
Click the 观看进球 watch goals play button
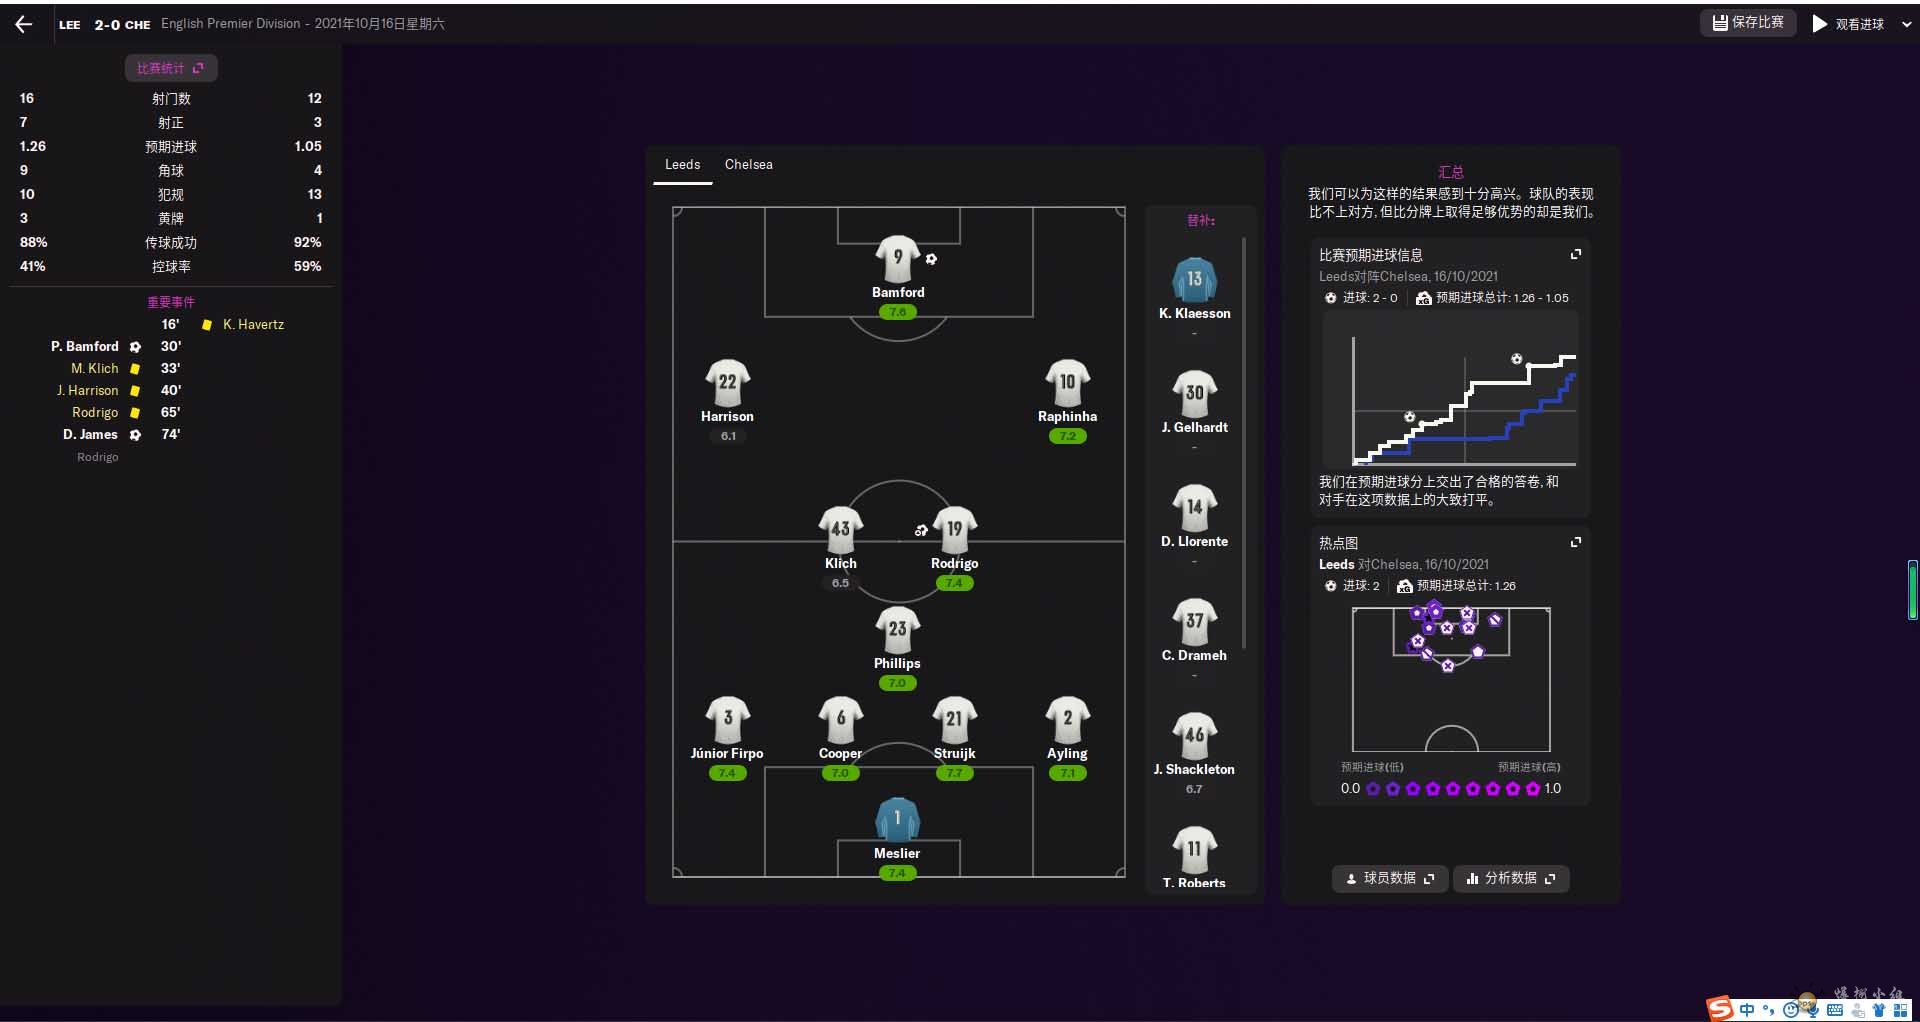click(x=1848, y=24)
